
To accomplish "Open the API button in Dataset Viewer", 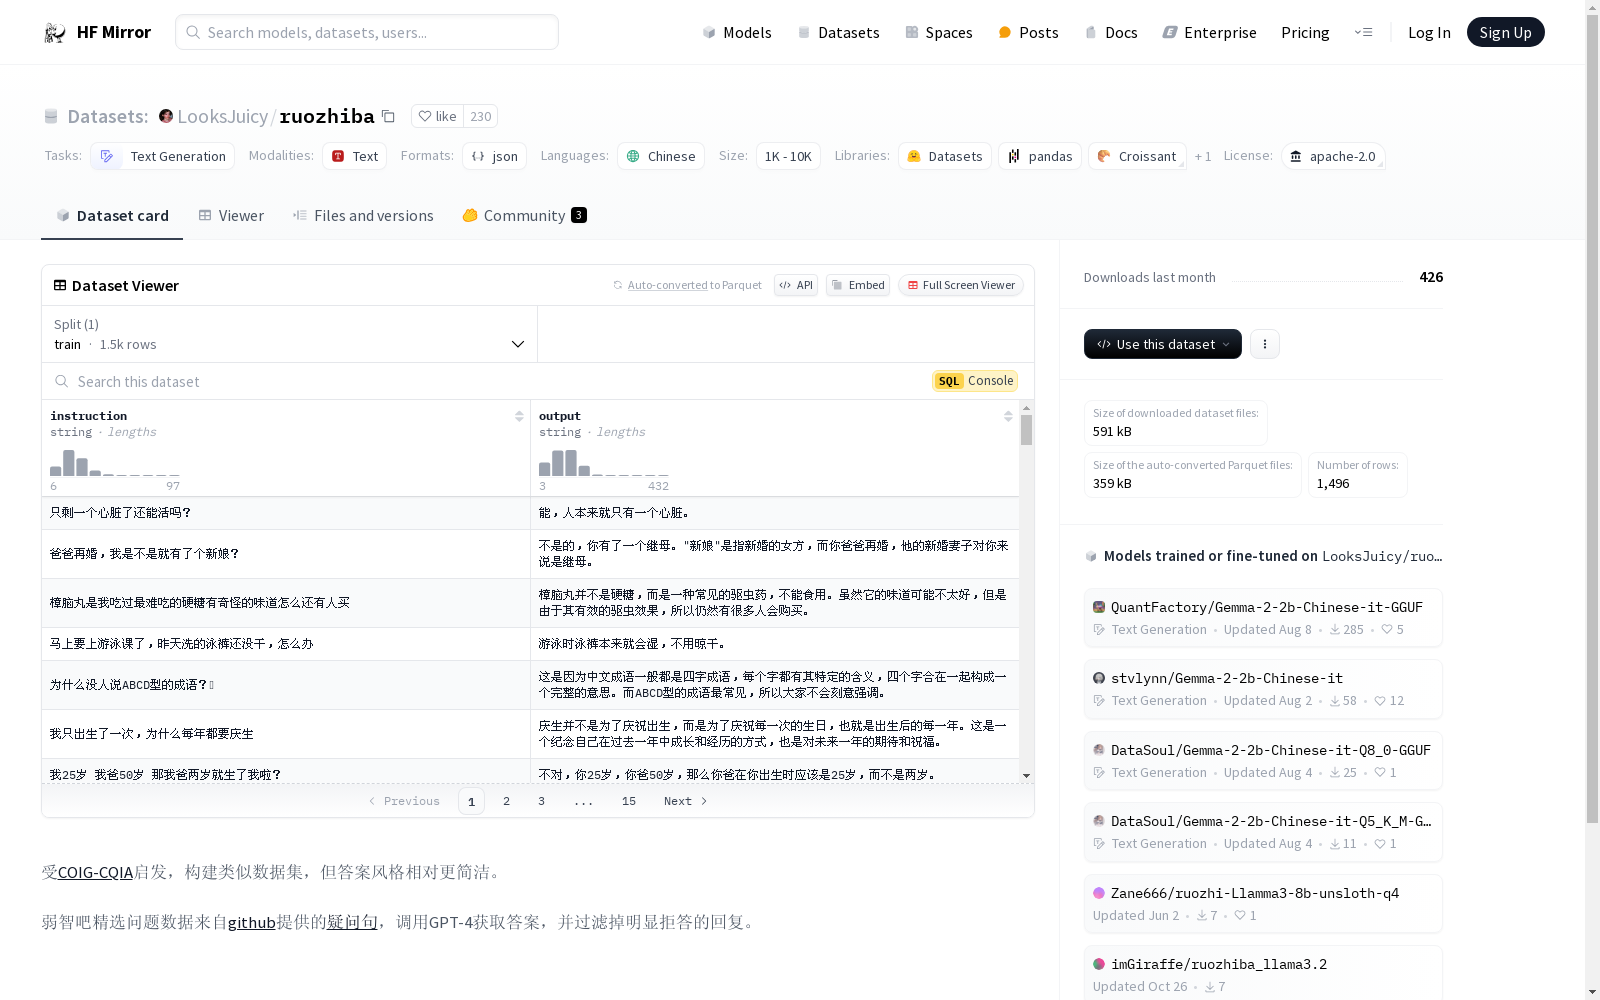I will point(796,285).
